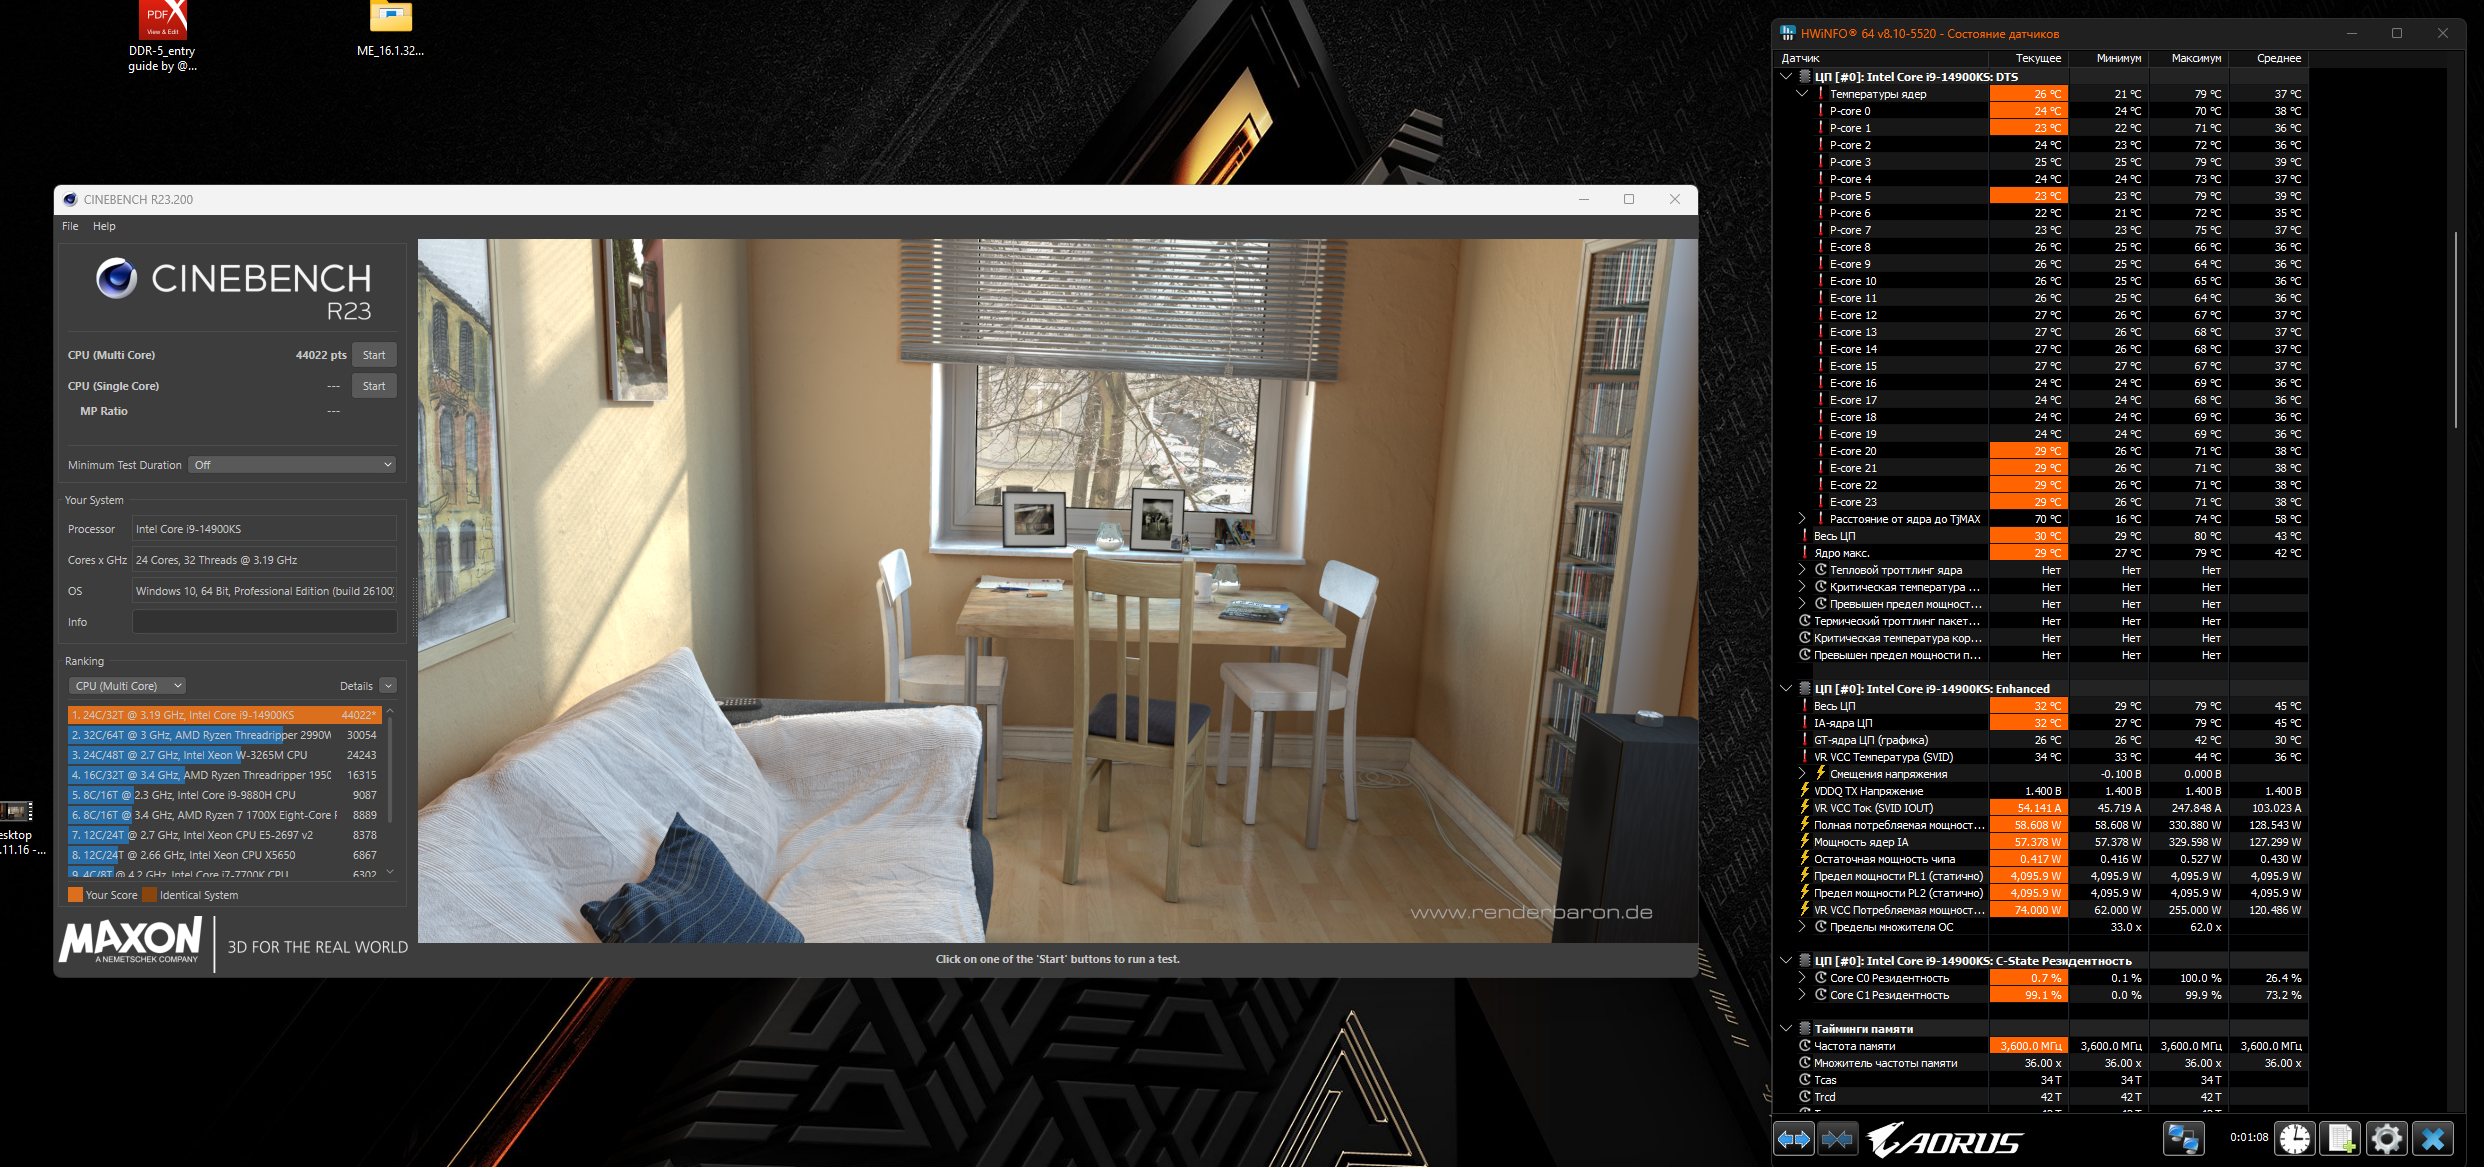
Task: Reset sensor timer with clock icon
Action: click(2295, 1139)
